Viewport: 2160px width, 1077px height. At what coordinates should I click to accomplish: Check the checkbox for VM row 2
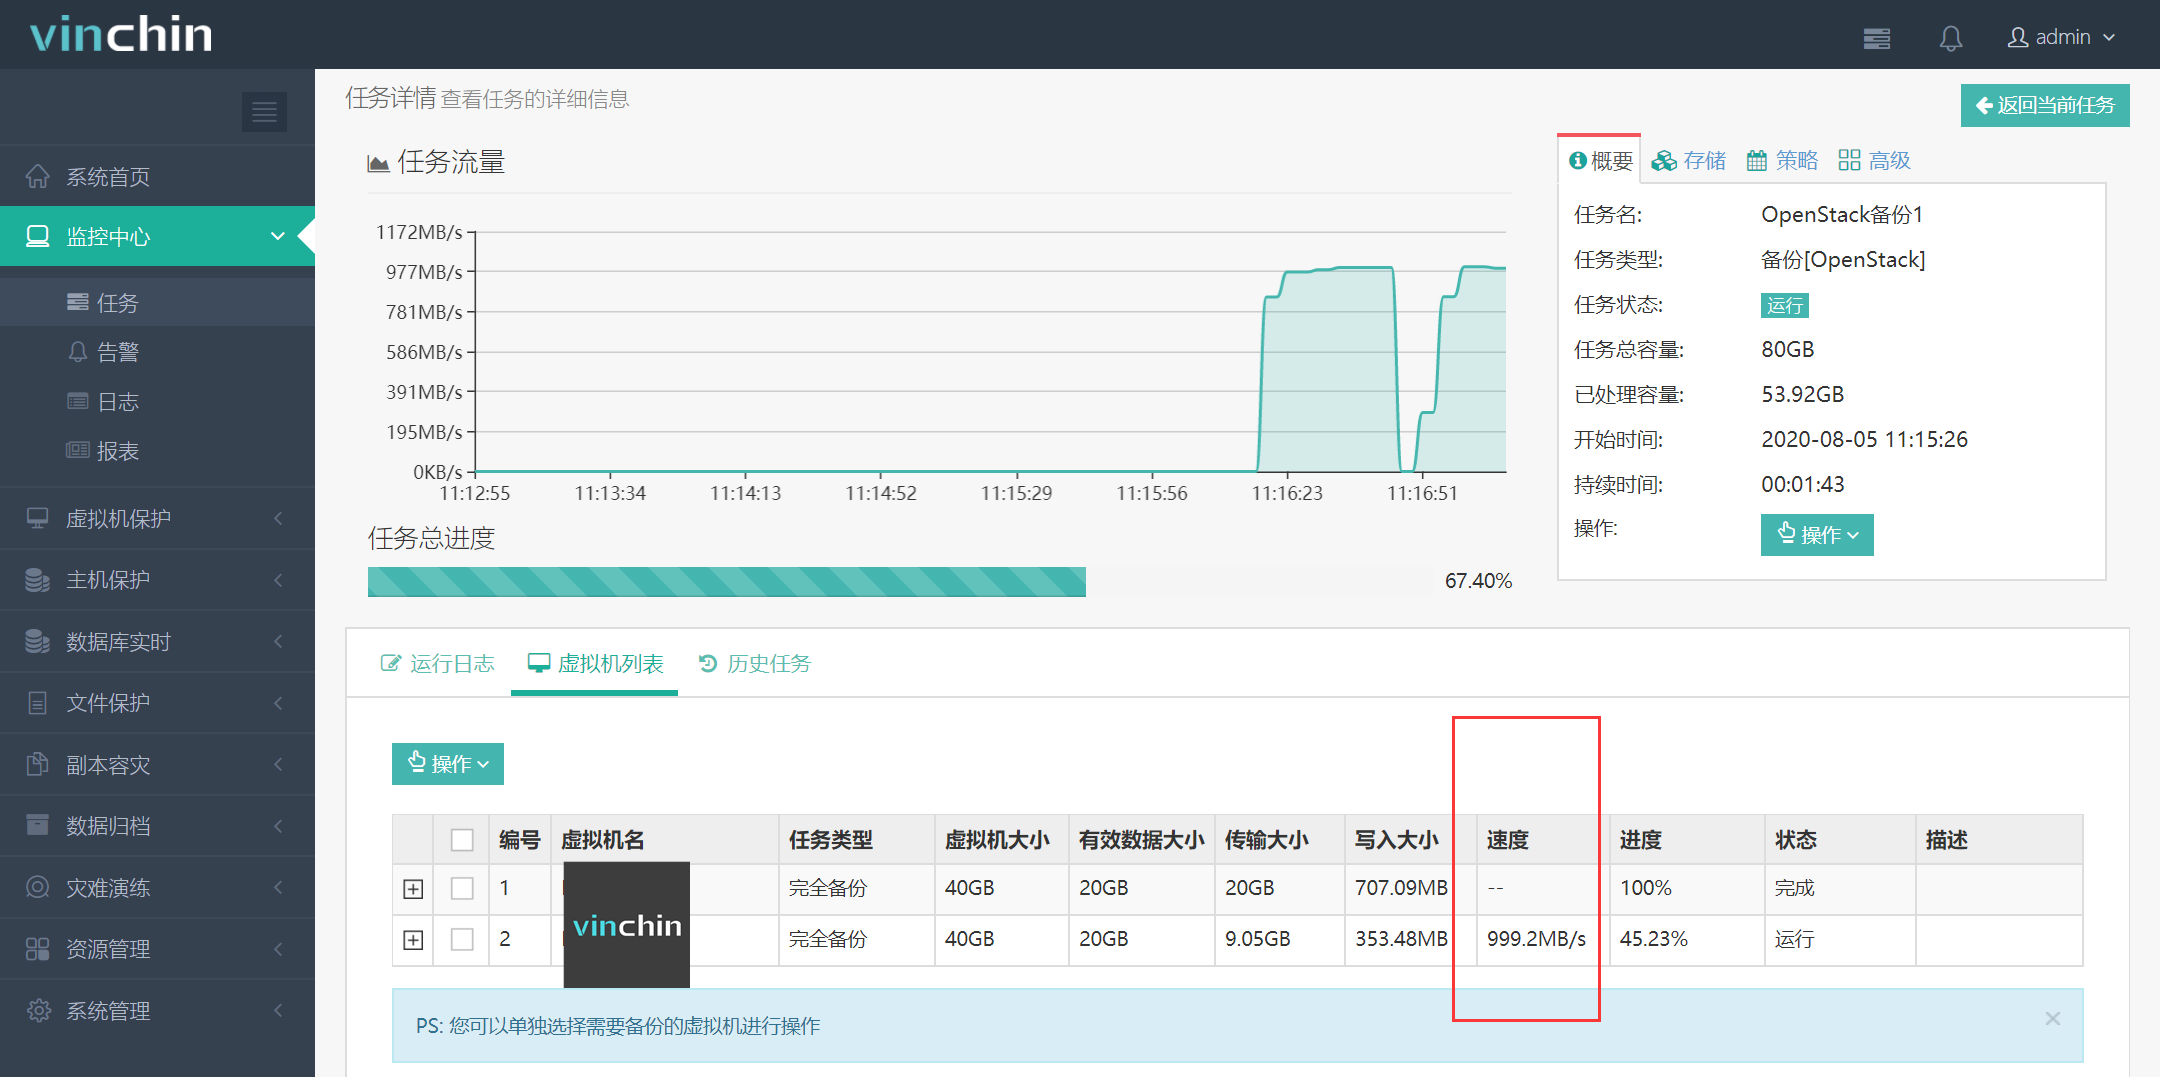click(x=462, y=939)
